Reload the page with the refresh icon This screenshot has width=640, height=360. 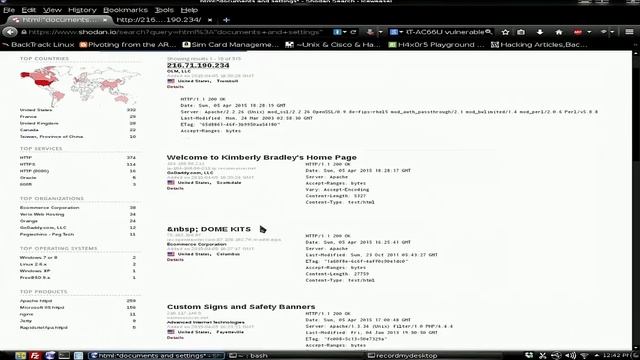[353, 32]
